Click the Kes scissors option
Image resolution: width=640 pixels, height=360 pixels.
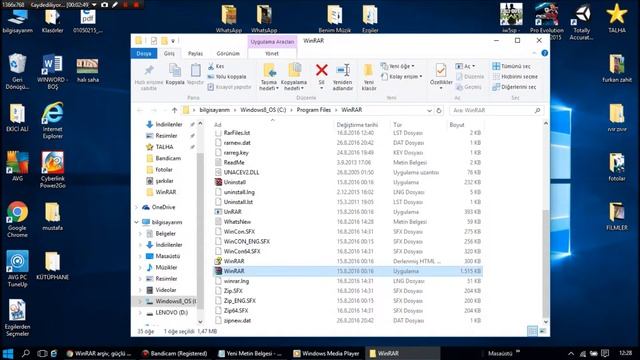point(216,66)
